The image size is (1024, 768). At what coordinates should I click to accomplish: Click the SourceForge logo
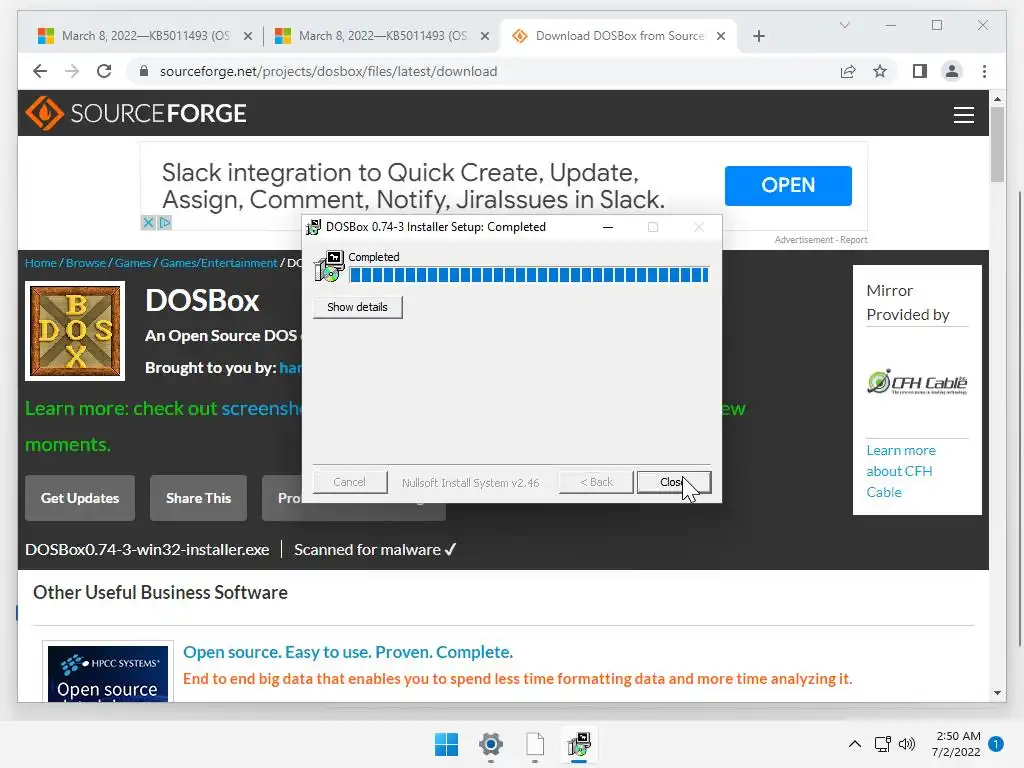[x=136, y=114]
